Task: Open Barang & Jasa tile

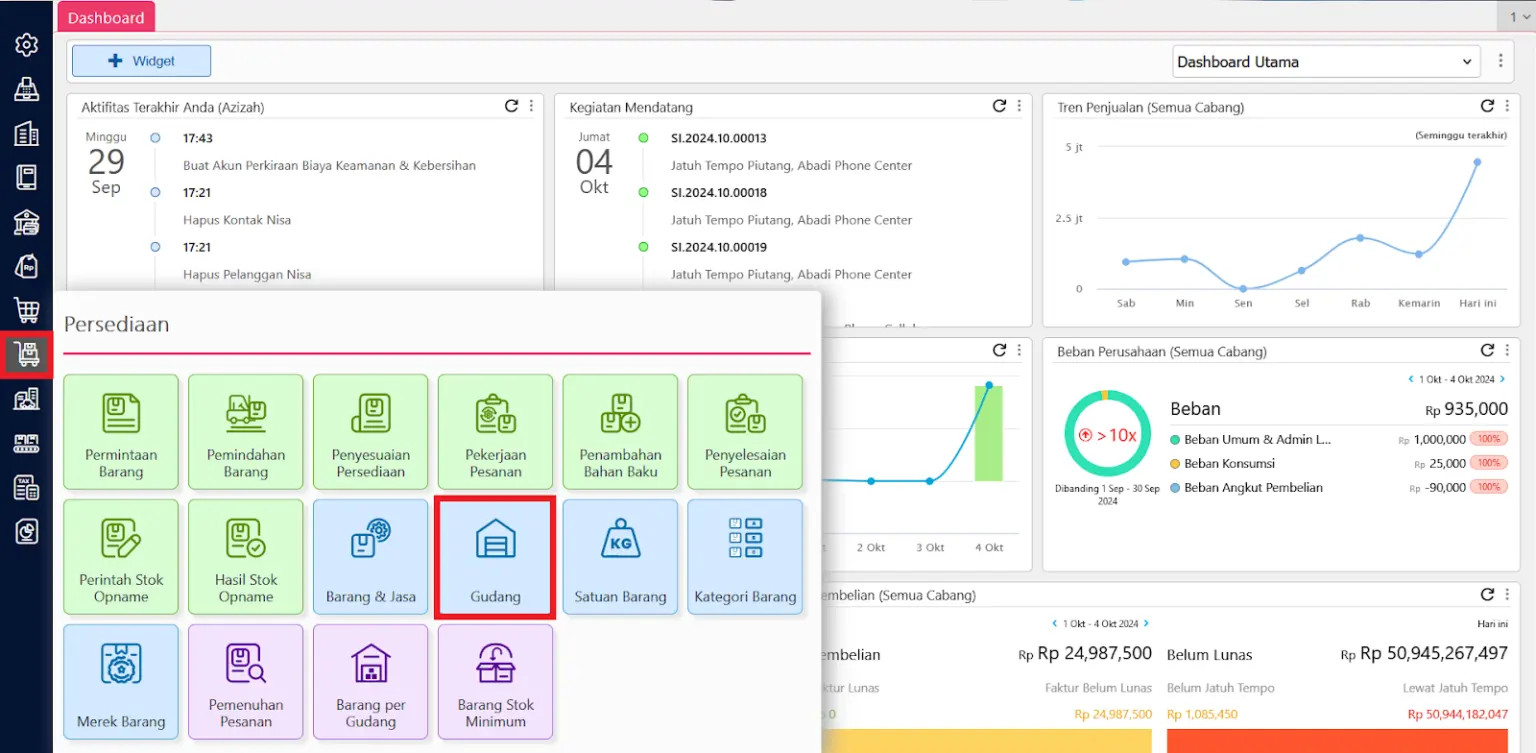Action: (370, 557)
